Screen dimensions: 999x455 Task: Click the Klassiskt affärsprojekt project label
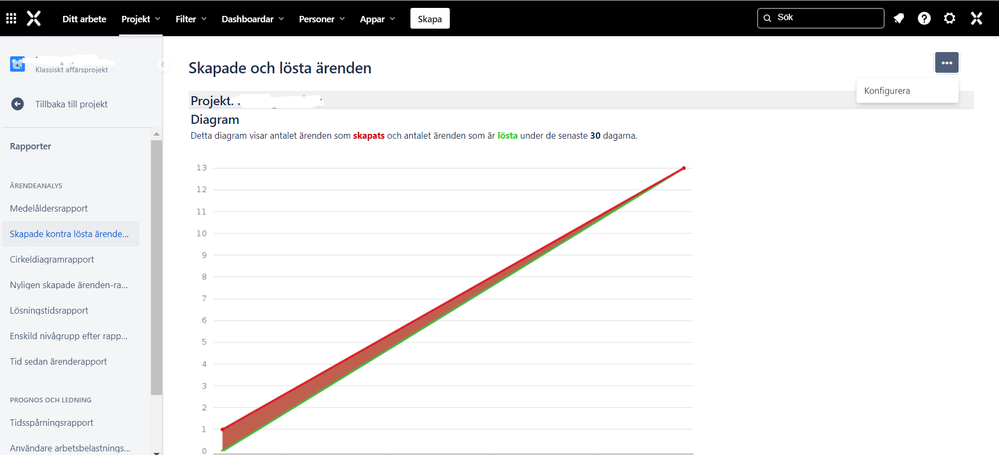[x=71, y=70]
